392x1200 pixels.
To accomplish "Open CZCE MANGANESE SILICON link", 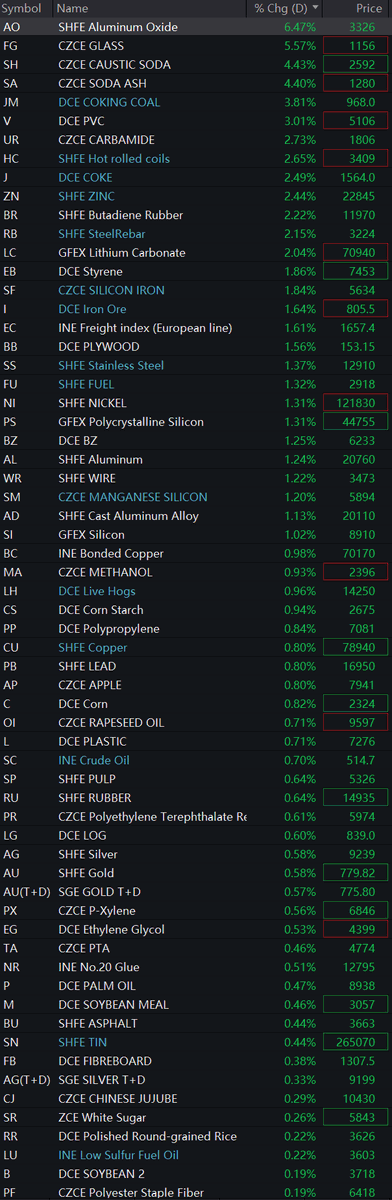I will 133,496.
